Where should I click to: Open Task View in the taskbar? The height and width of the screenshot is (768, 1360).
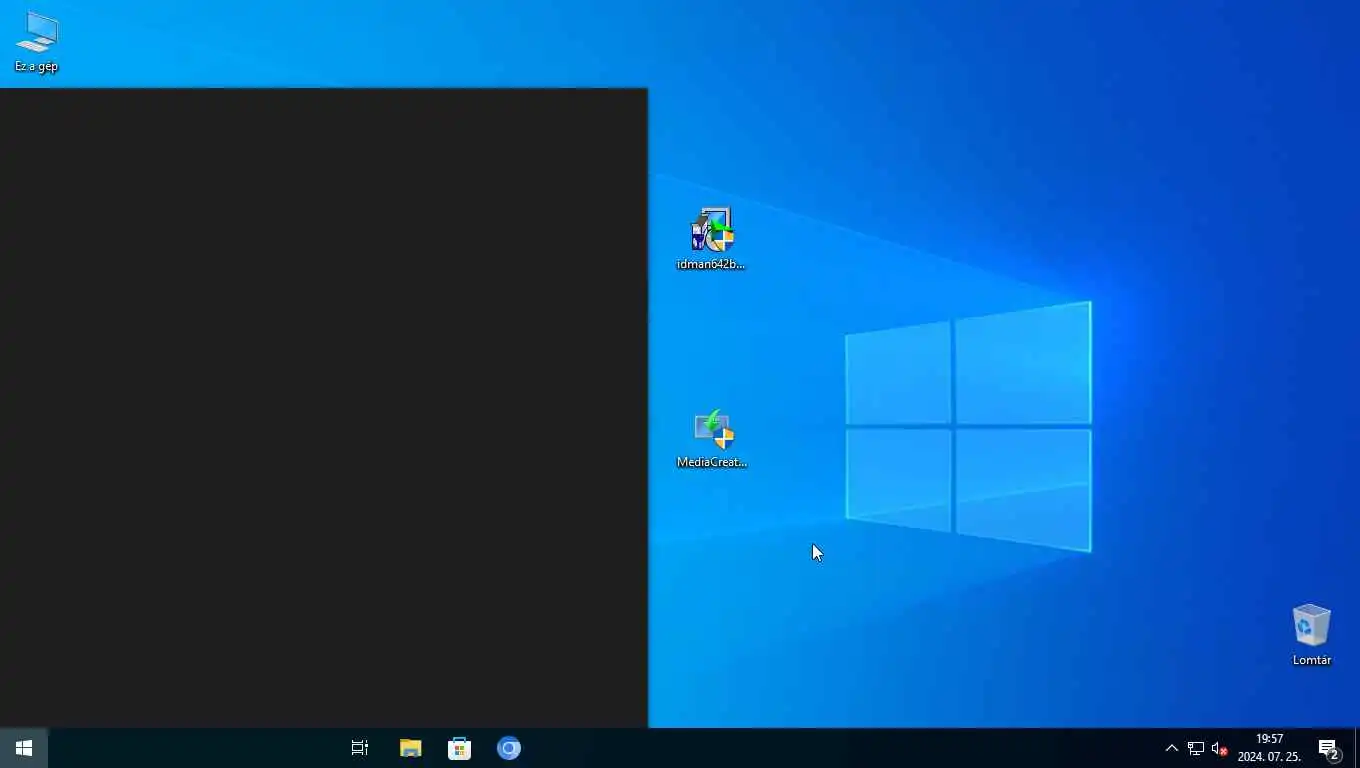click(x=360, y=748)
